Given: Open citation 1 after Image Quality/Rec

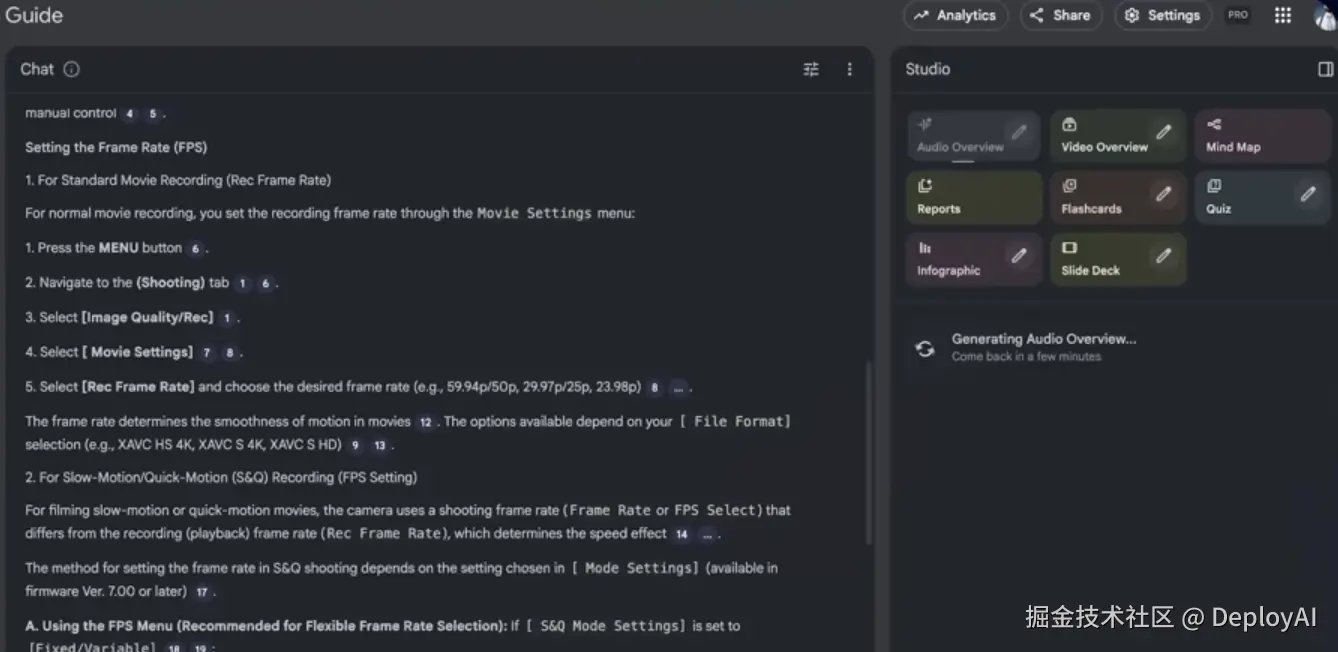Looking at the screenshot, I should (x=227, y=318).
